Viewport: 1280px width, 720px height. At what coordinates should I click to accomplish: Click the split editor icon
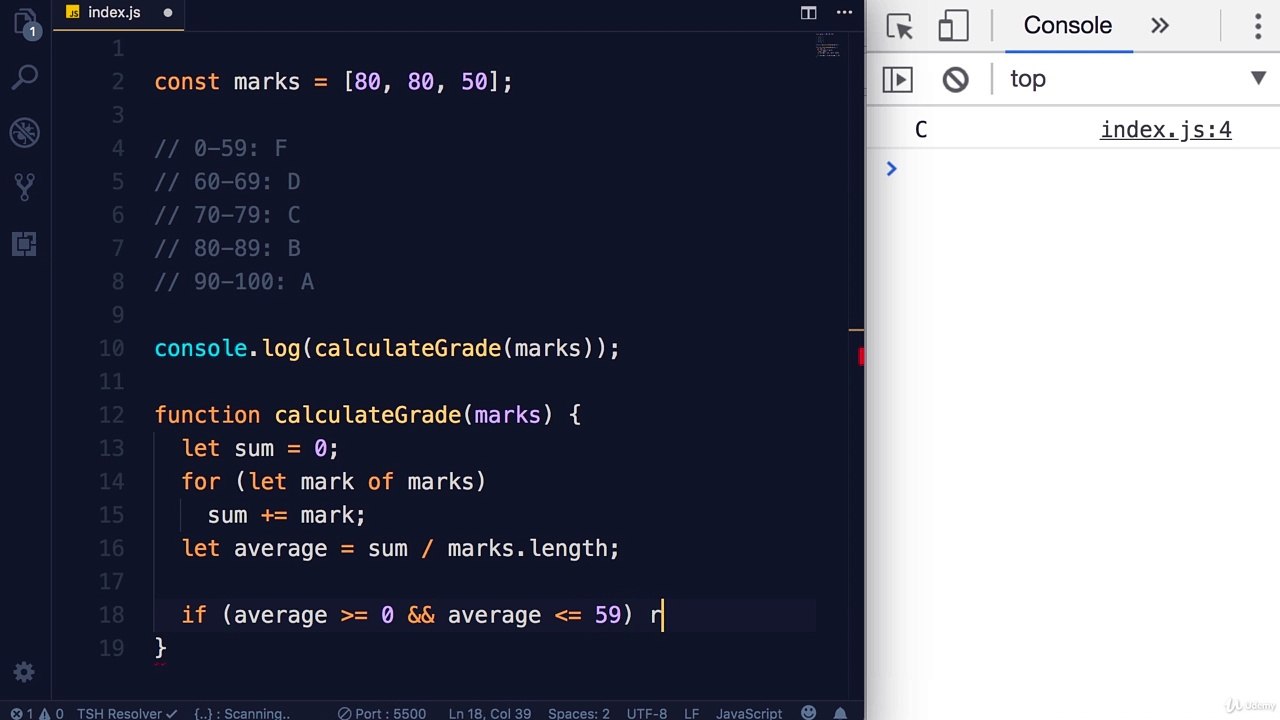(x=809, y=13)
